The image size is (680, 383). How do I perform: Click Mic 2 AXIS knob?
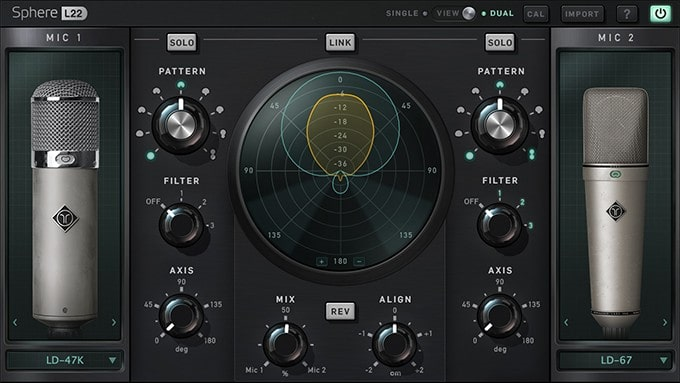click(500, 316)
